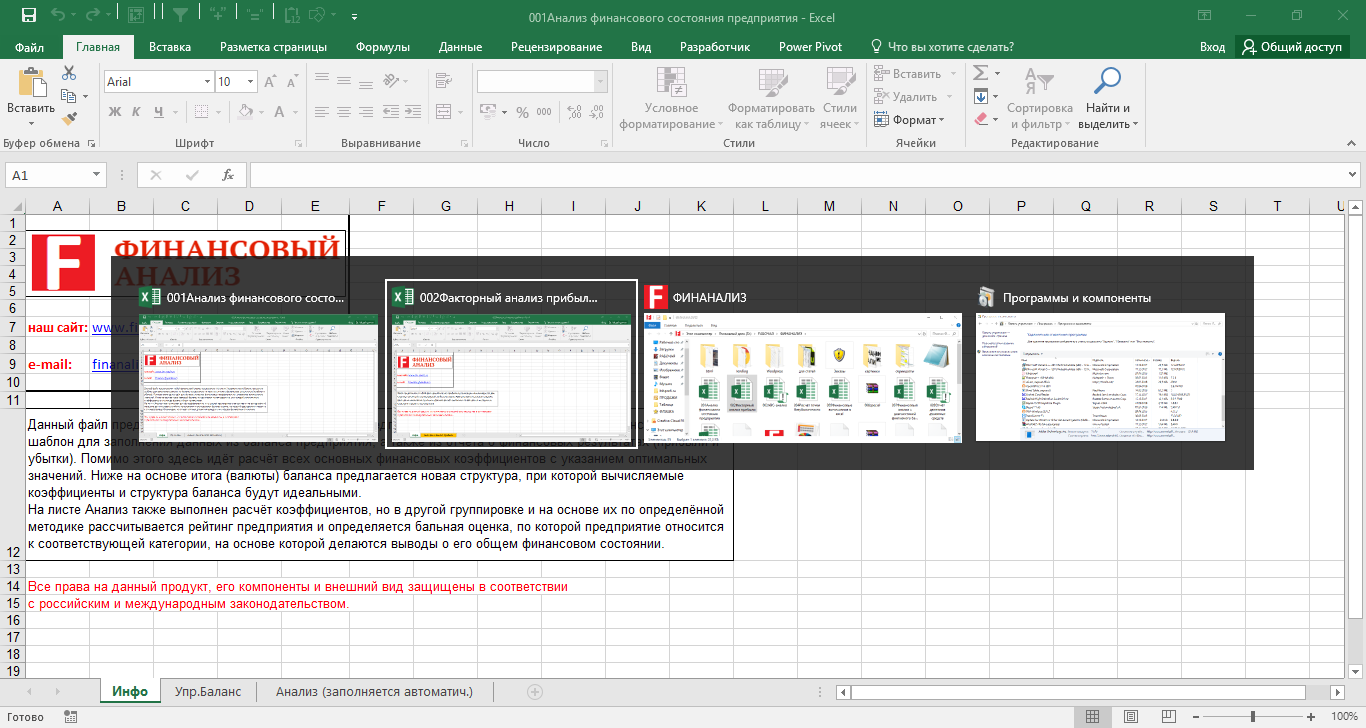Enable Normal view button in status bar
1366x728 pixels.
[x=1093, y=716]
